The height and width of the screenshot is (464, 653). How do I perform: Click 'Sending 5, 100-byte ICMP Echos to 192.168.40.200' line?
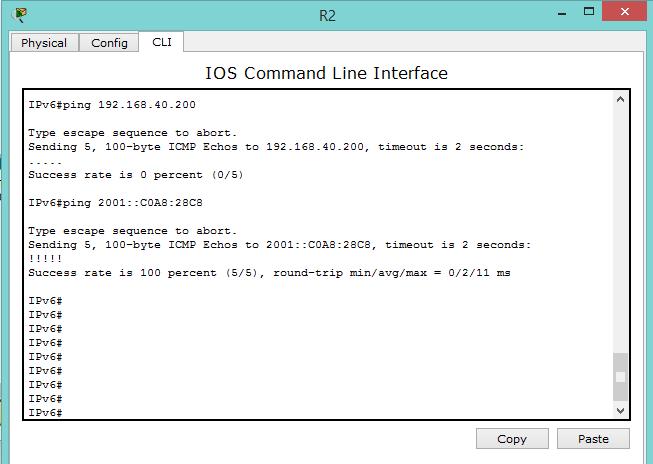pos(276,147)
